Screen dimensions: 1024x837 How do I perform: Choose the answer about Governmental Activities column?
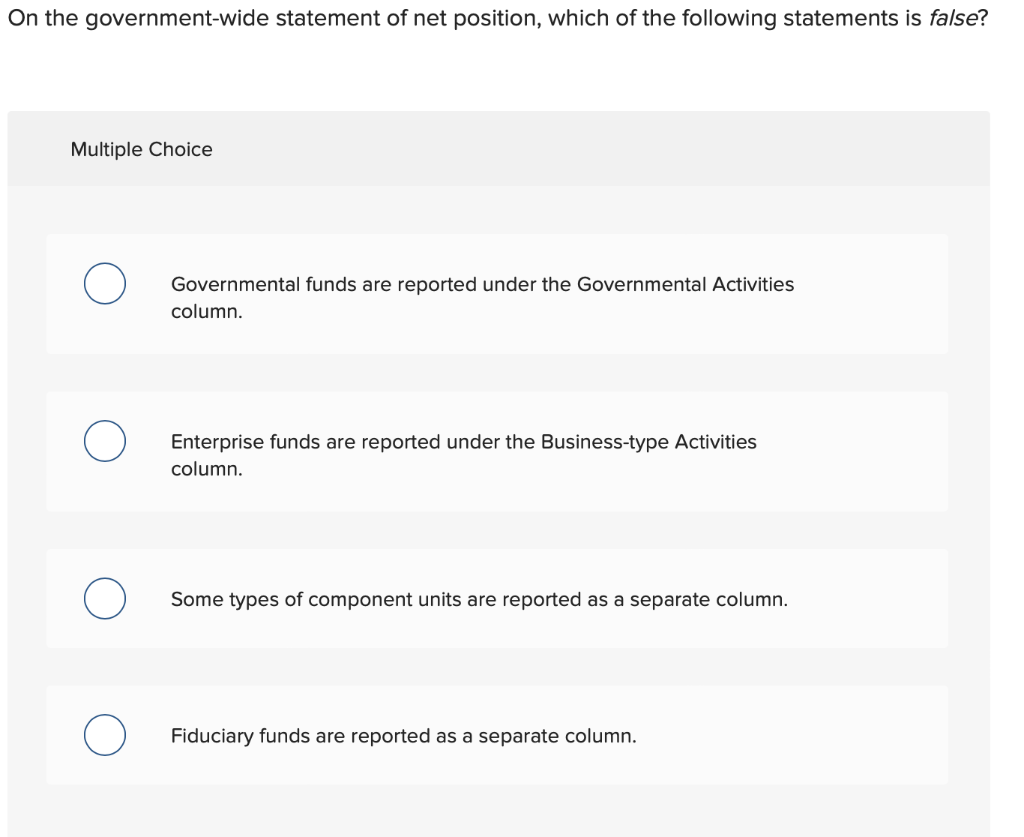coord(483,296)
